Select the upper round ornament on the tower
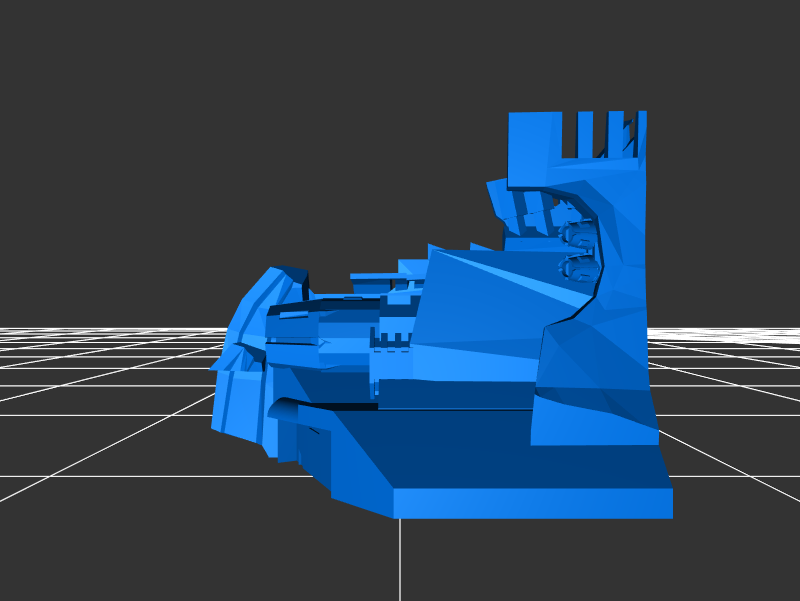 577,234
